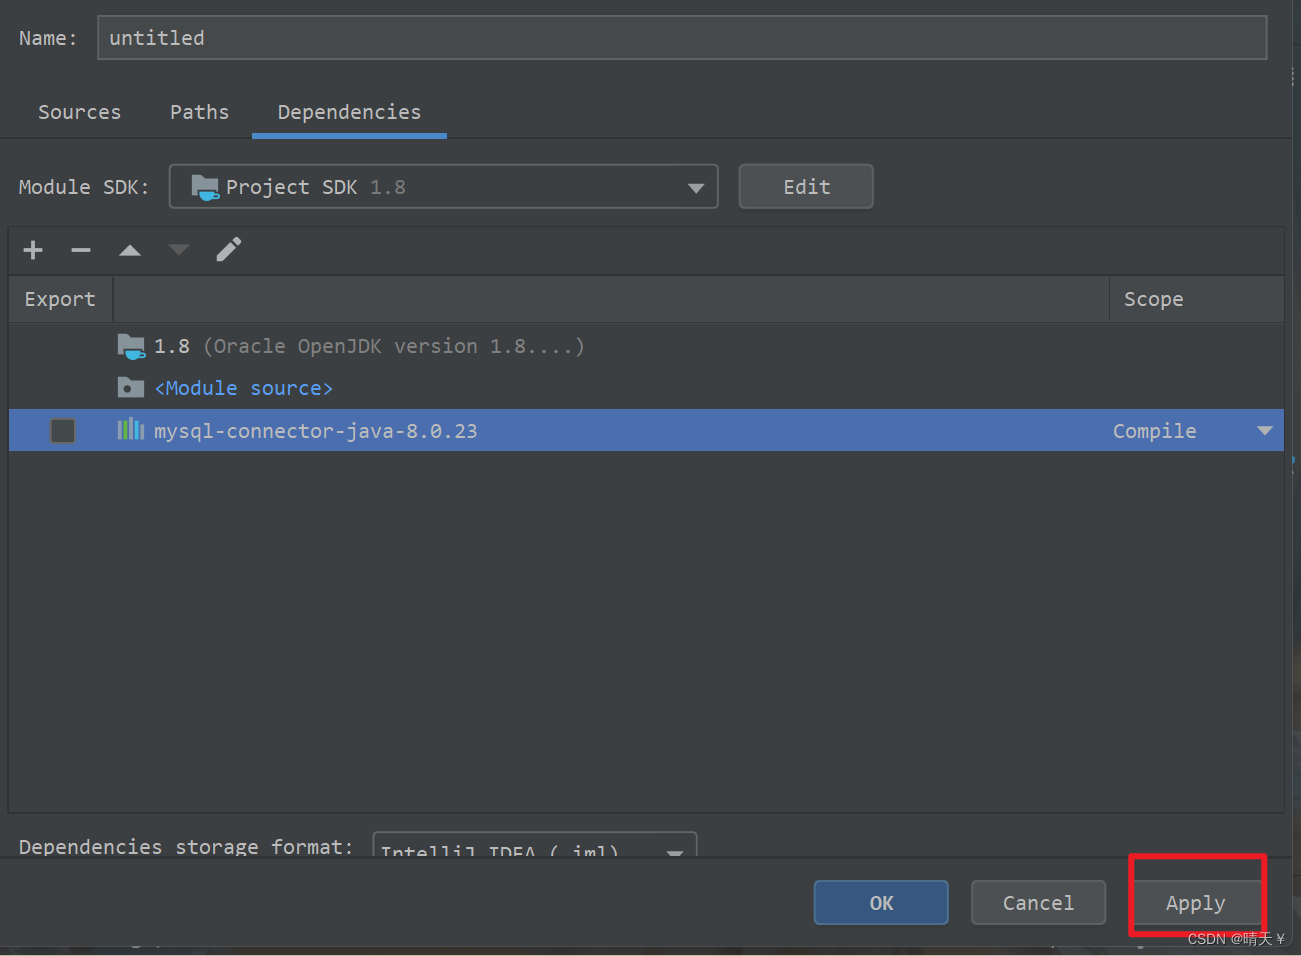Image resolution: width=1301 pixels, height=956 pixels.
Task: Check the Export box for mysql-connector-java
Action: 63,430
